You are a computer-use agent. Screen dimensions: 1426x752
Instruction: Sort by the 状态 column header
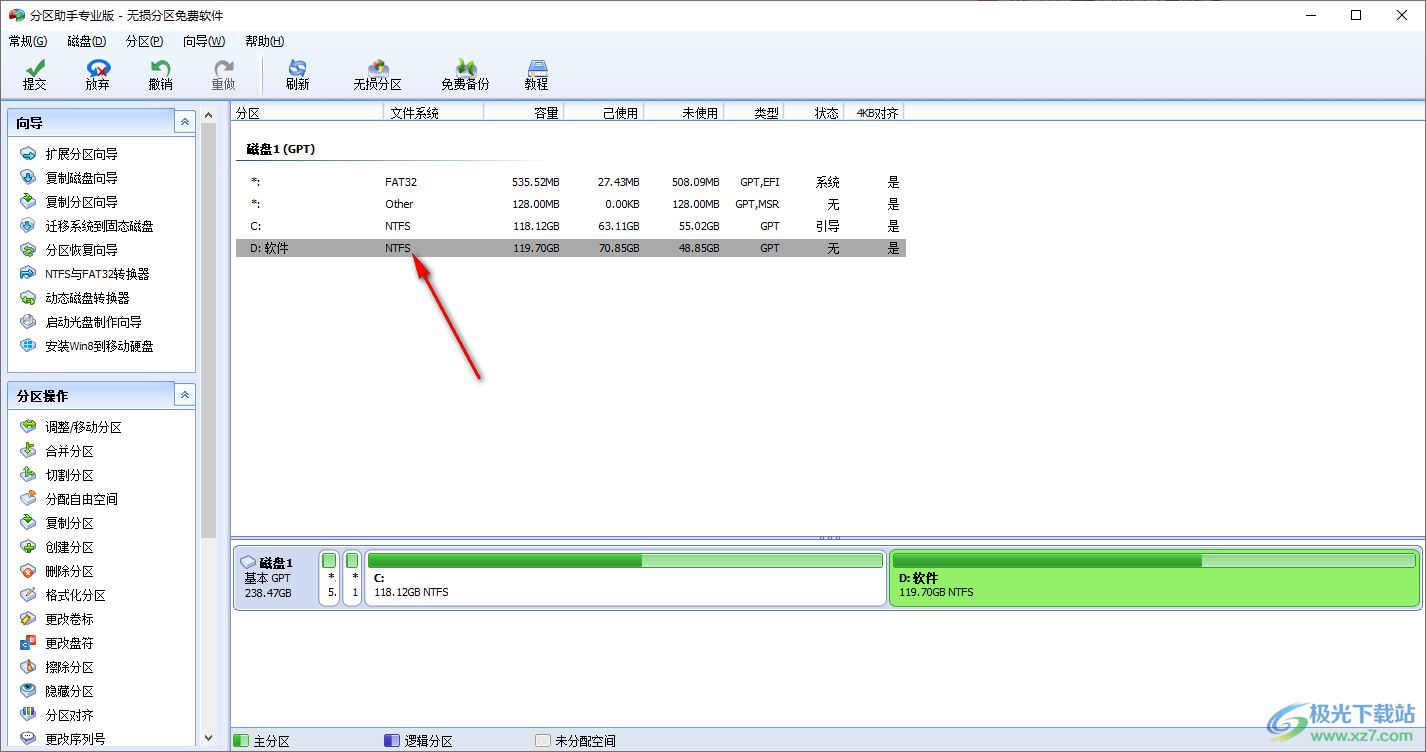click(814, 113)
